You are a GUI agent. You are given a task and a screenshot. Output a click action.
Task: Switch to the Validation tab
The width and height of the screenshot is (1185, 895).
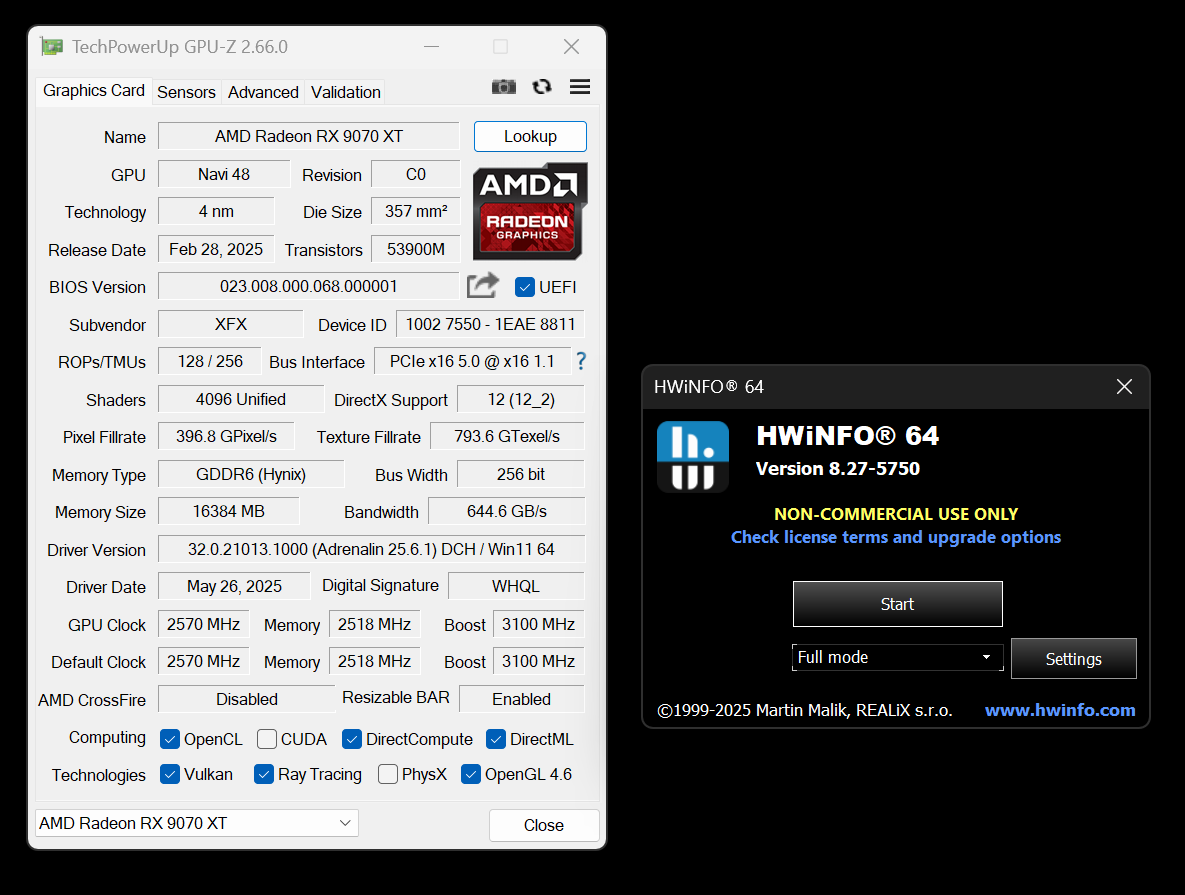click(x=345, y=92)
